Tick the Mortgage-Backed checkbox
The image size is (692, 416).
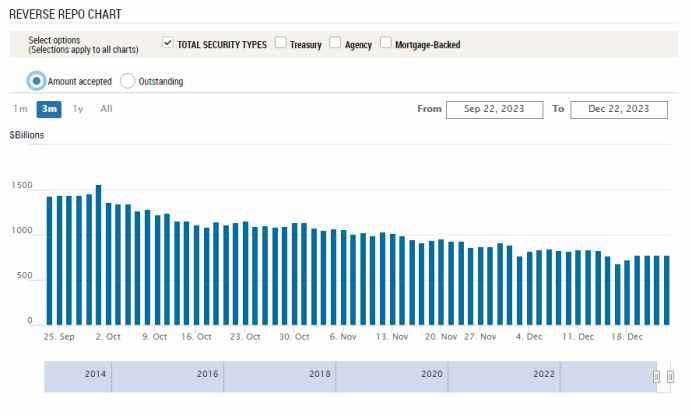point(385,44)
